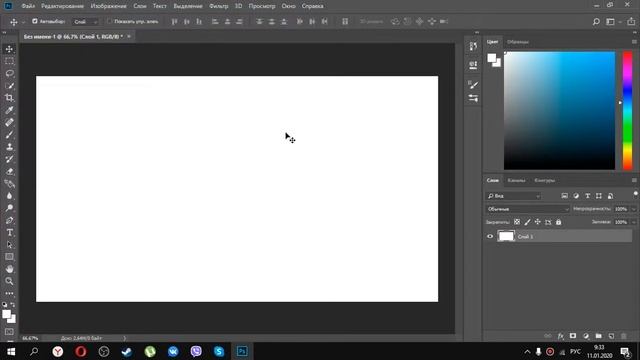Expand status bar info arrow
This screenshot has width=640, height=360.
pyautogui.click(x=124, y=338)
